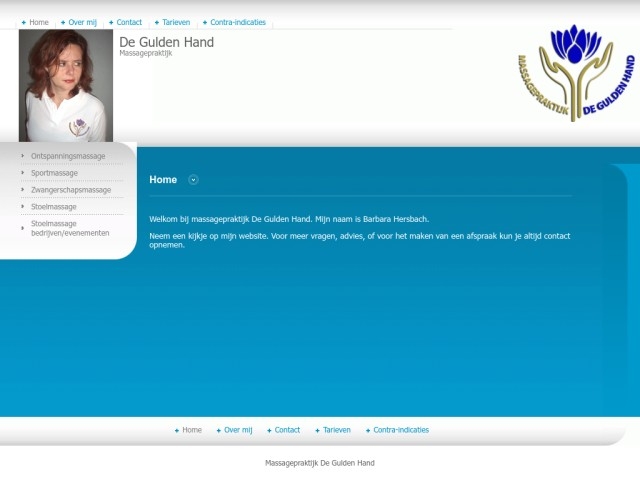Open Home in the top navigation
Viewport: 640px width, 480px height.
pyautogui.click(x=38, y=22)
